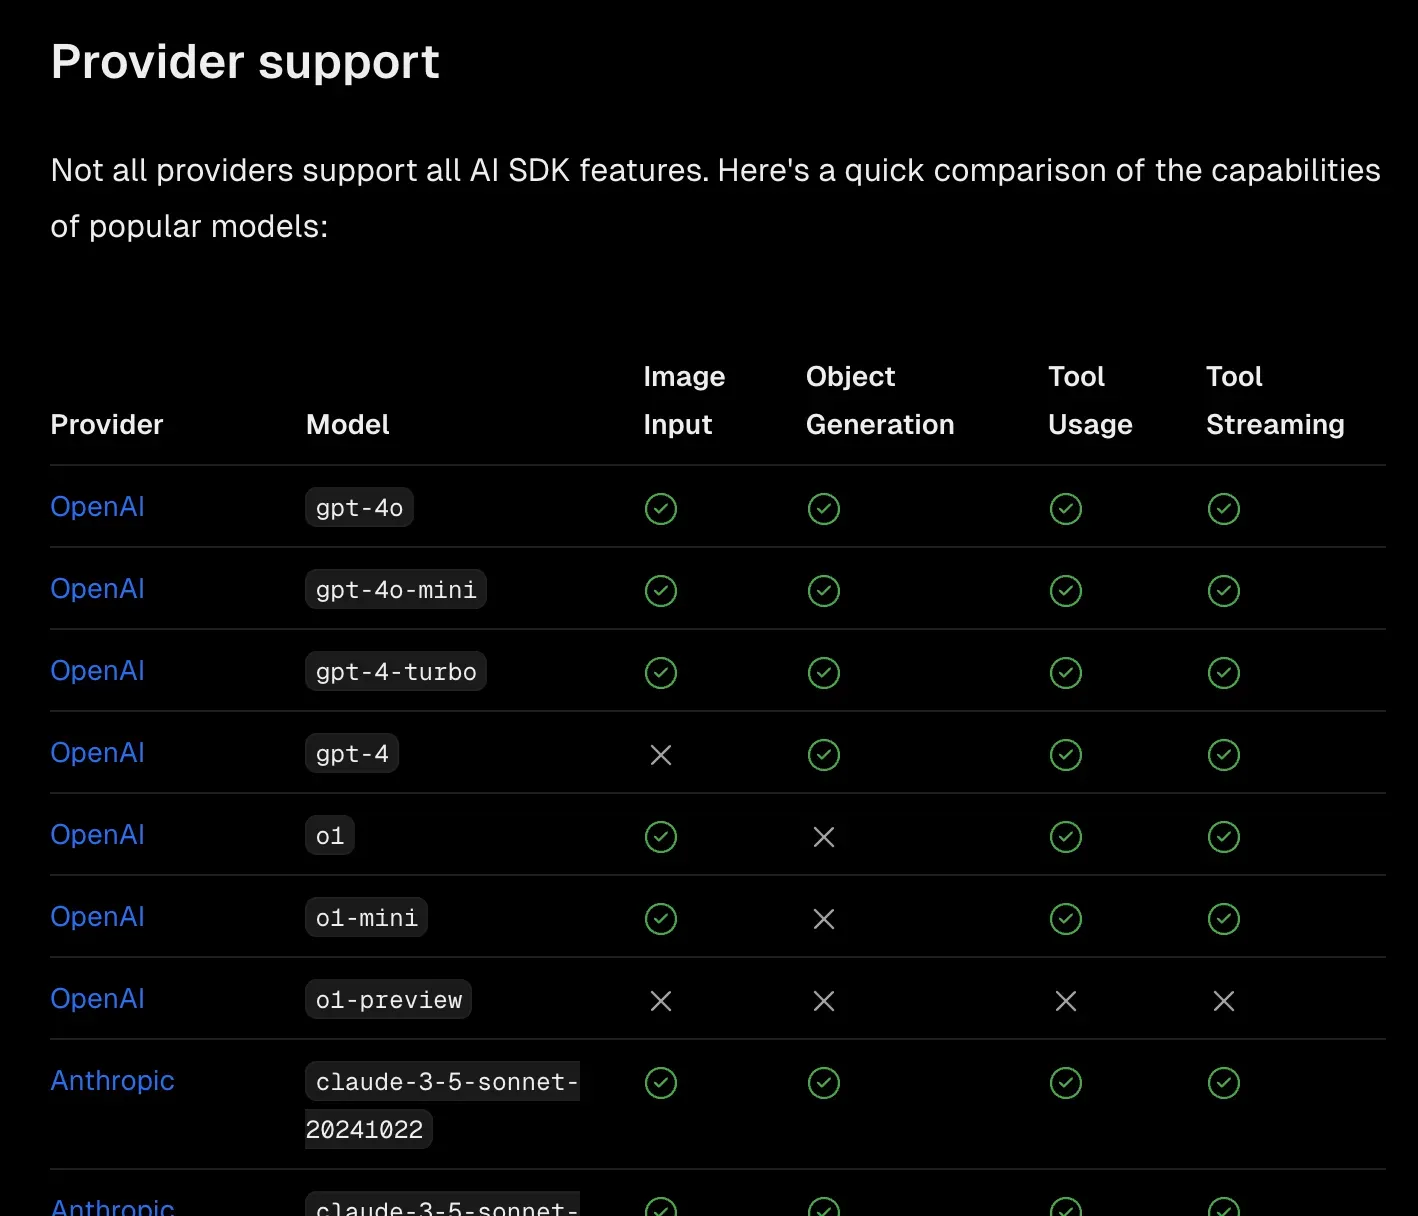Click the Tool Usage column header
Viewport: 1418px width, 1216px height.
(x=1090, y=400)
